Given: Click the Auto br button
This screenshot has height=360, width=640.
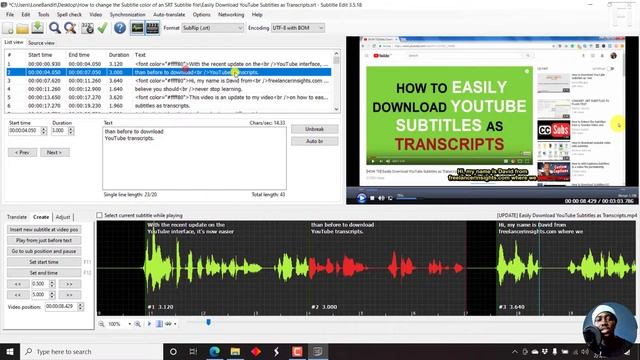Looking at the screenshot, I should pyautogui.click(x=314, y=141).
